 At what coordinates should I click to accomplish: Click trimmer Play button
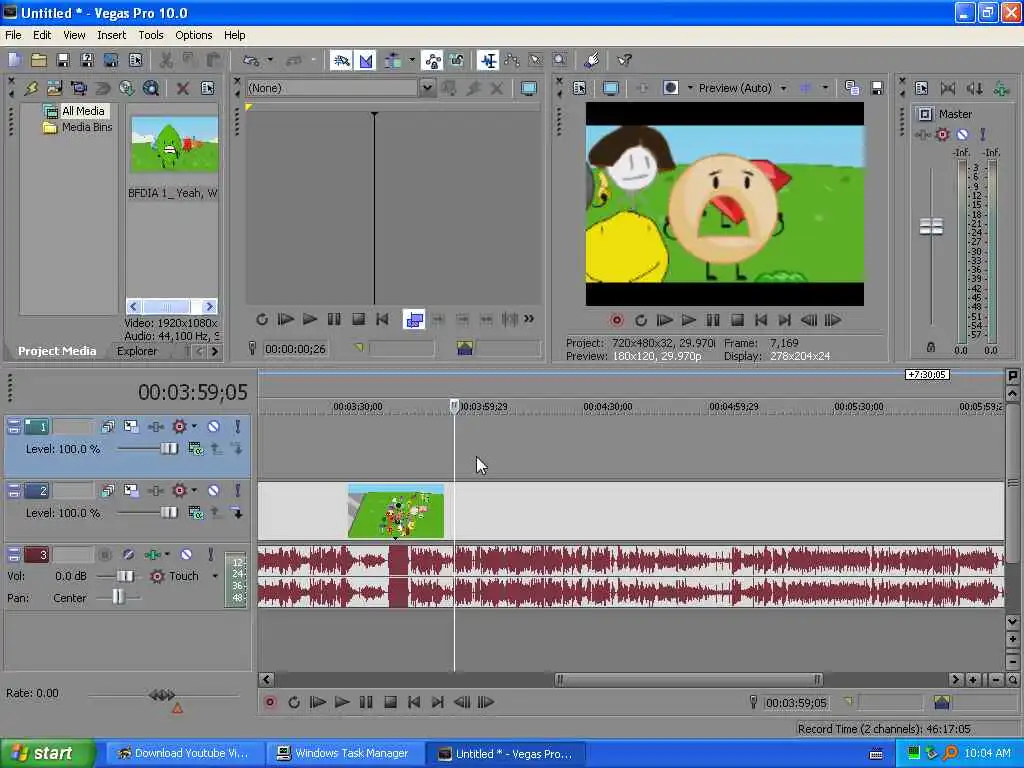click(x=310, y=319)
